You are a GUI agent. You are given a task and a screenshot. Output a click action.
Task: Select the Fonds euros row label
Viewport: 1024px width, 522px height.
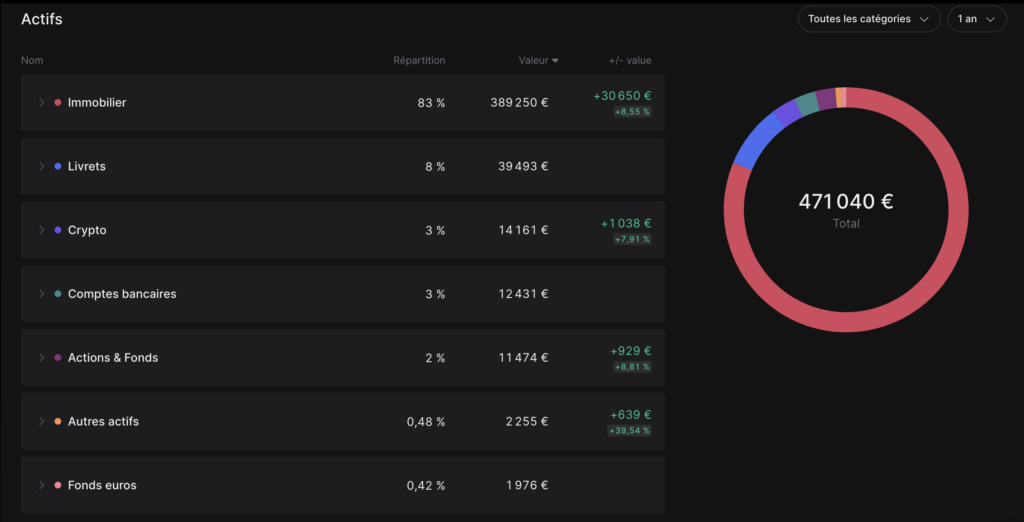(x=102, y=485)
